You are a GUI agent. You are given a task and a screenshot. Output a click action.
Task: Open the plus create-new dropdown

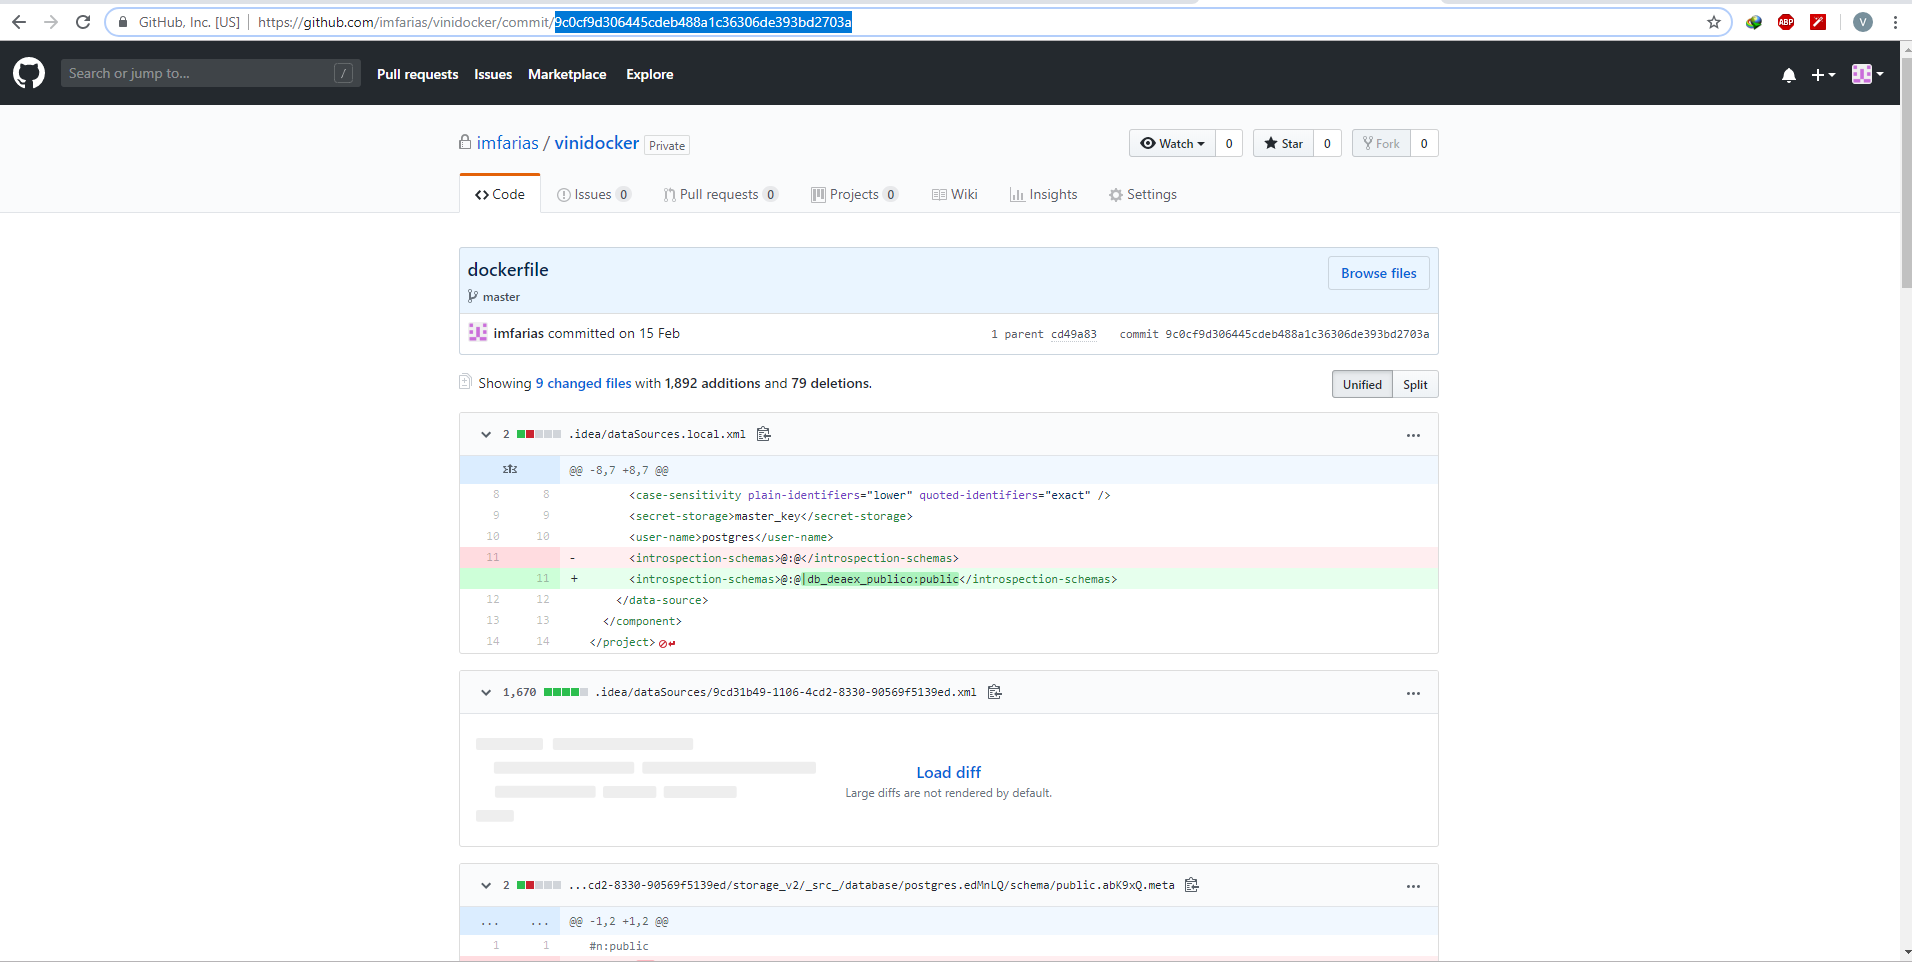click(1823, 75)
